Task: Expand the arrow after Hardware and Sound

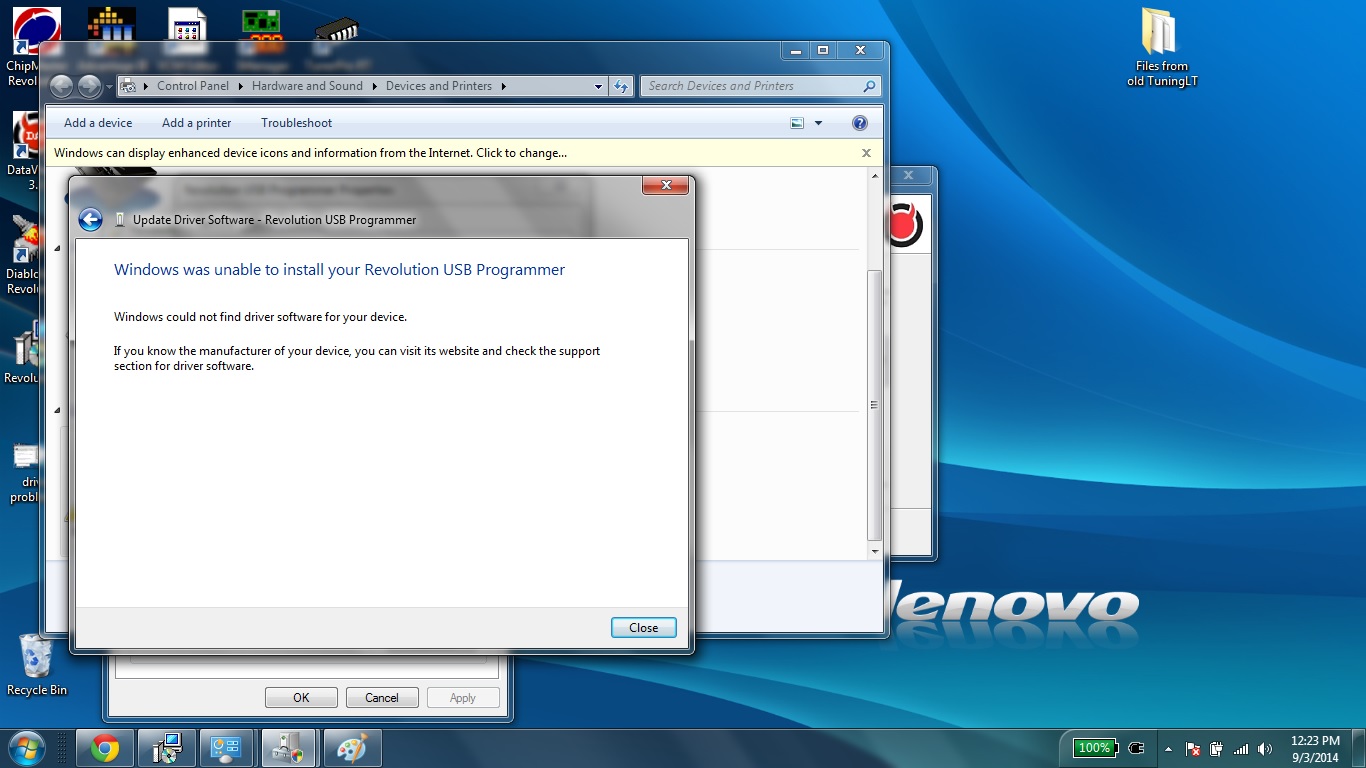Action: 375,86
